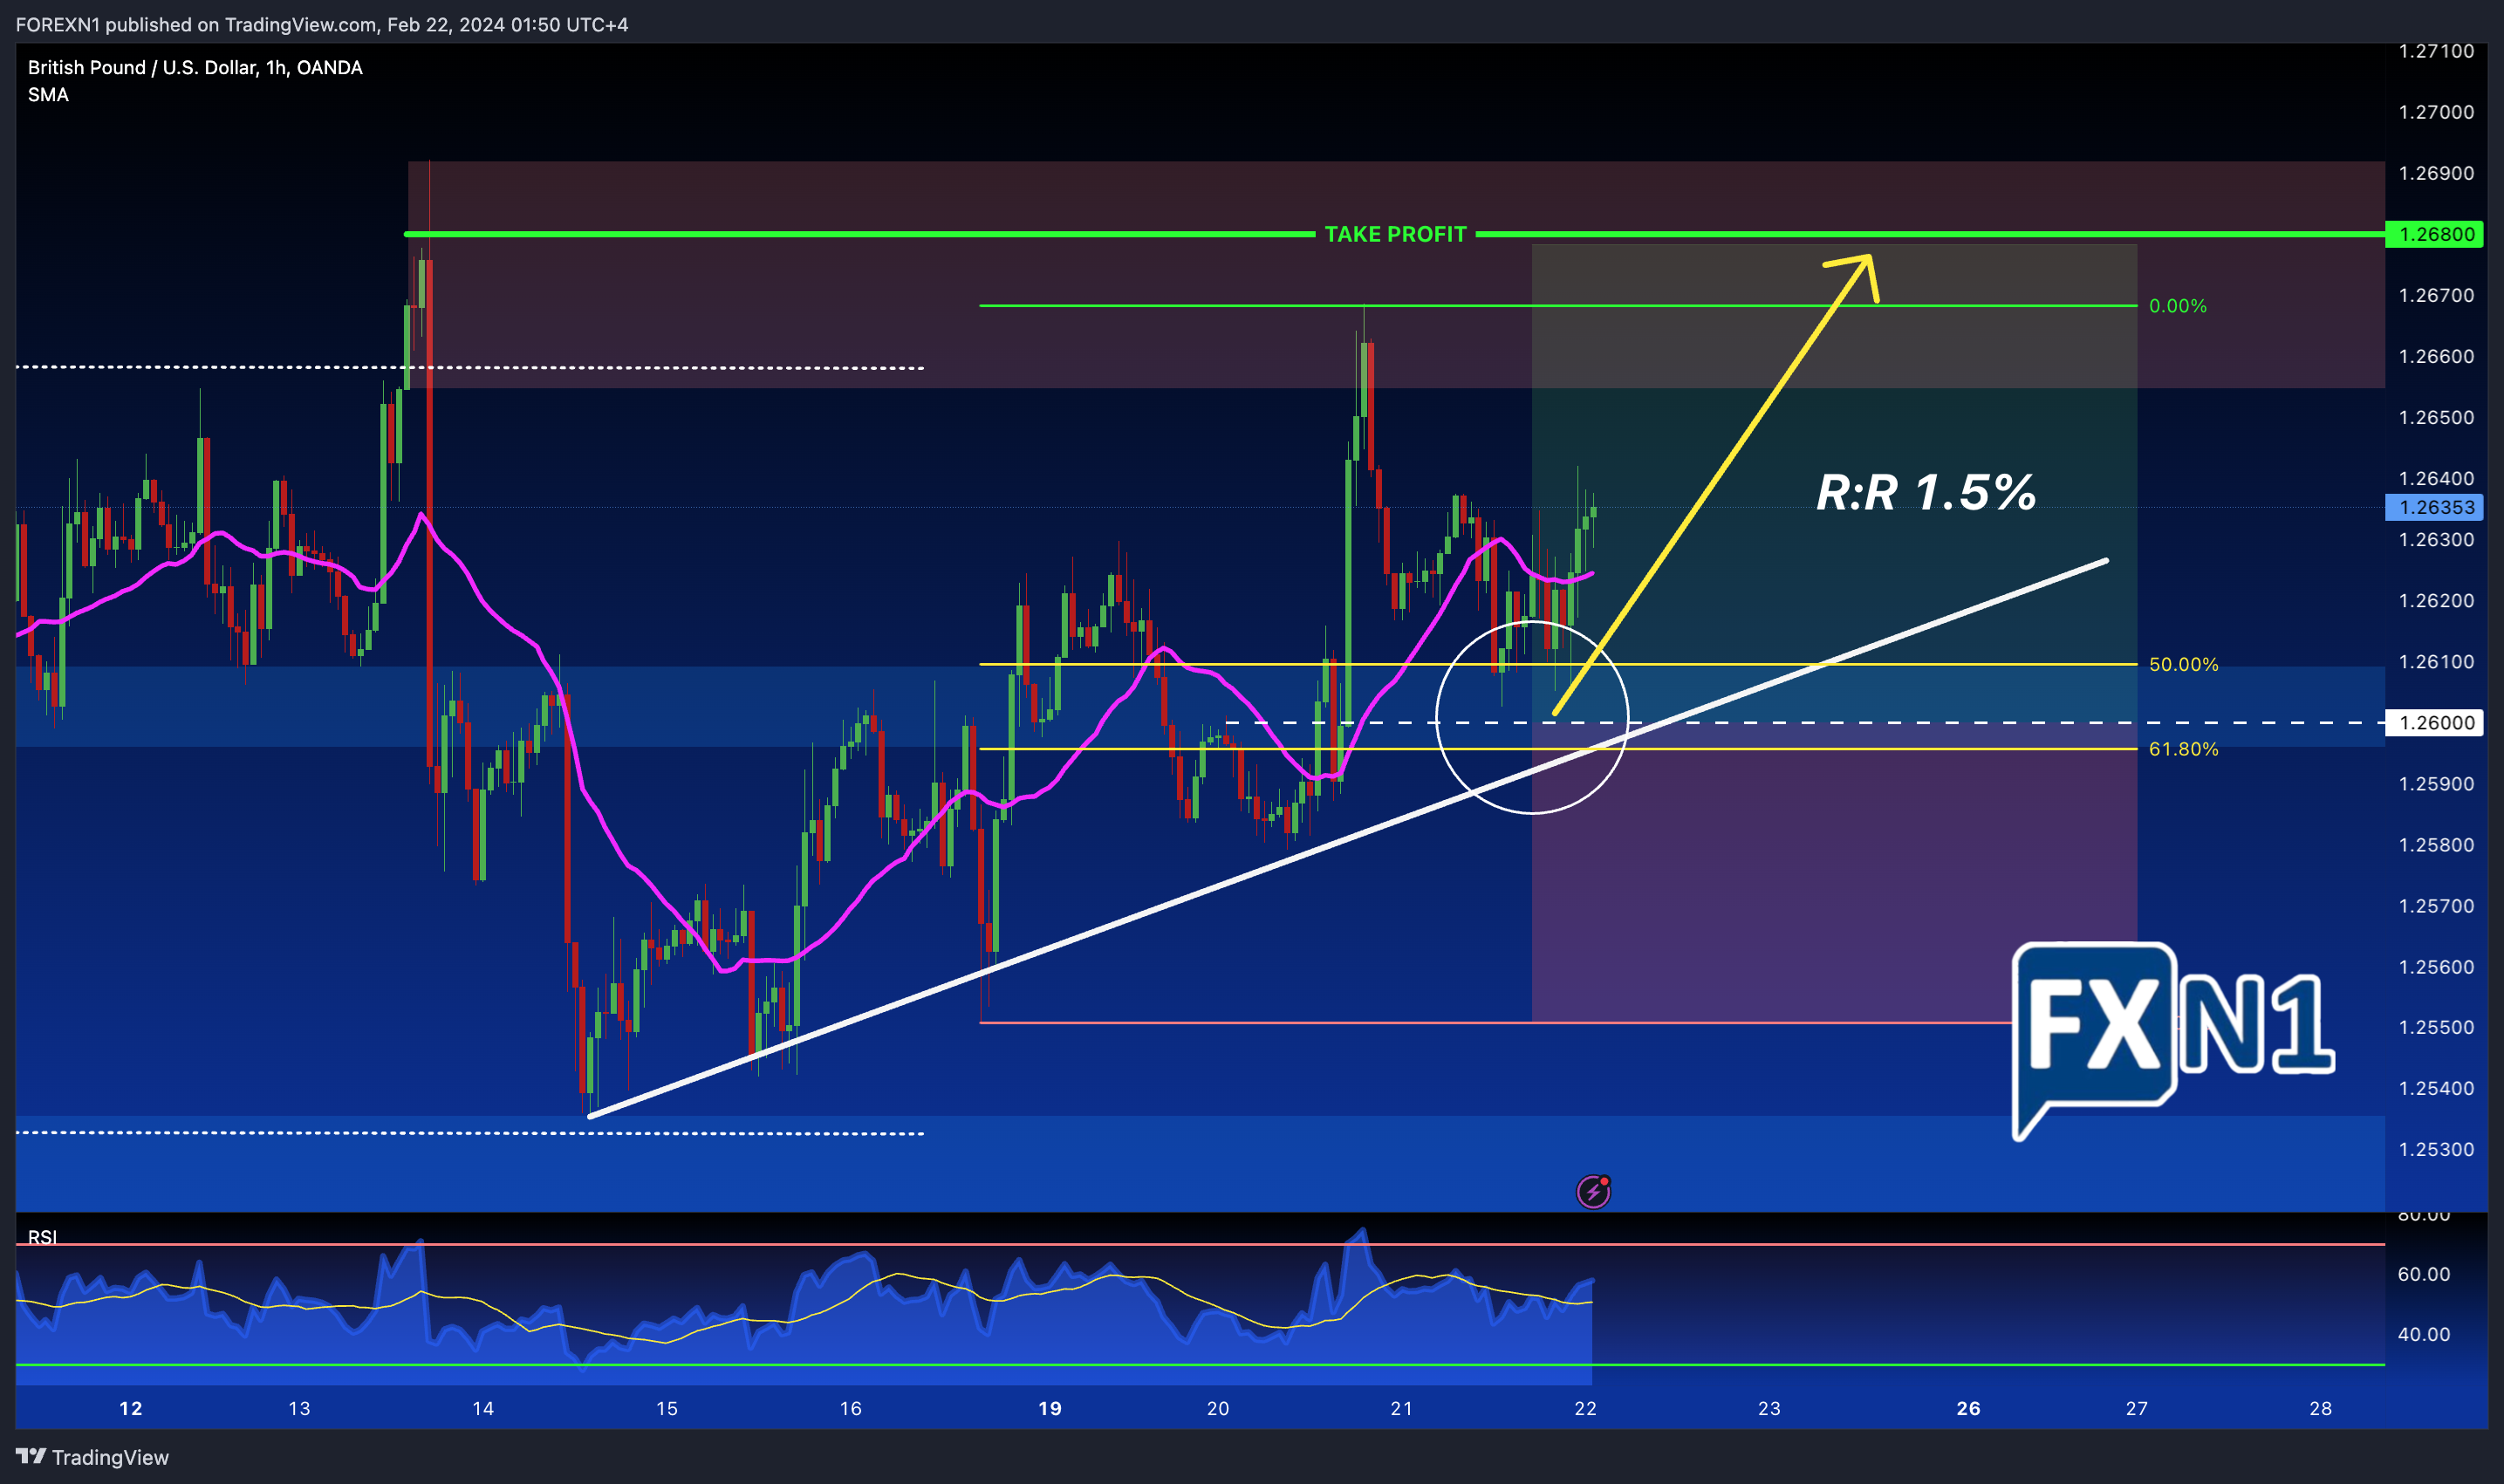Click date 28 on the time axis
This screenshot has width=2504, height=1484.
(2320, 1408)
